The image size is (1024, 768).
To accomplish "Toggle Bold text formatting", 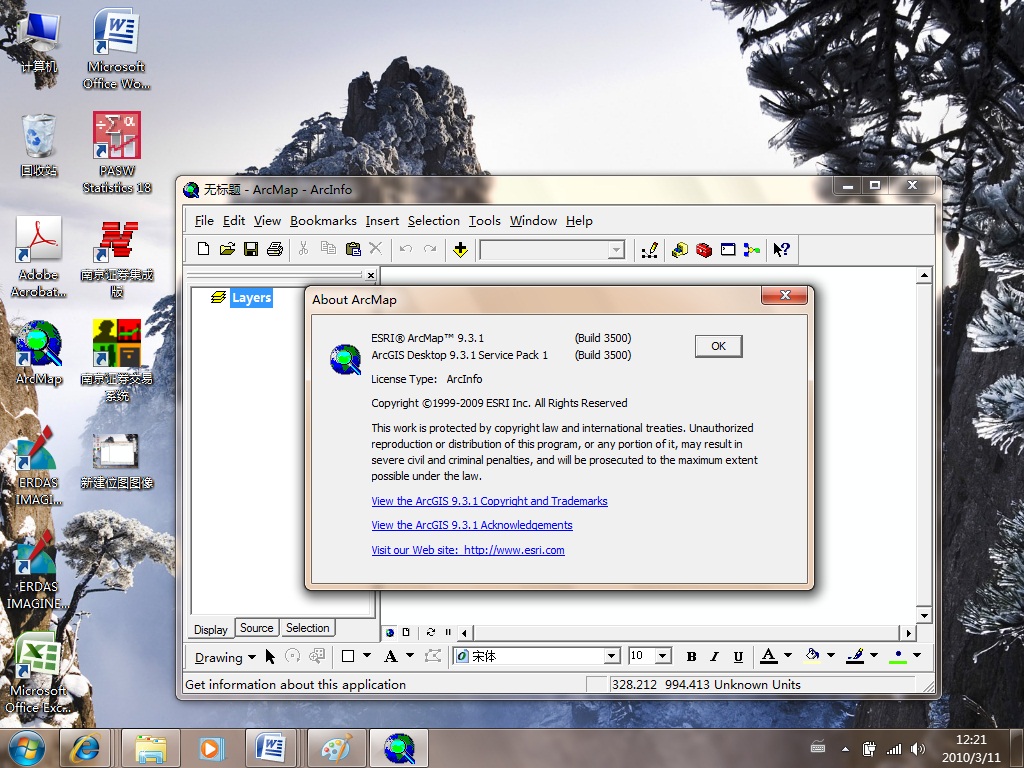I will [x=691, y=656].
